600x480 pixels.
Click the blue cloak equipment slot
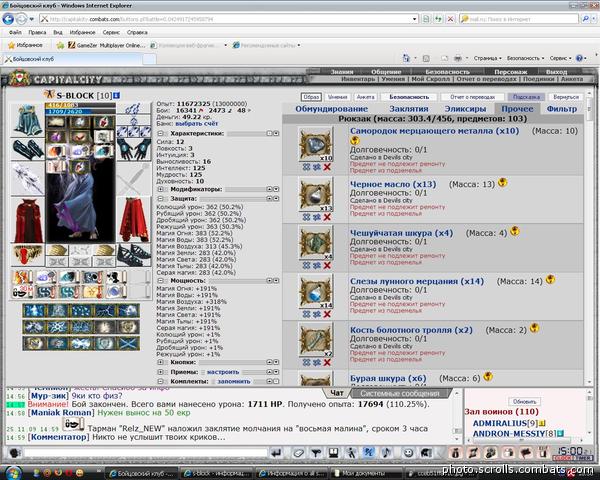coord(28,120)
